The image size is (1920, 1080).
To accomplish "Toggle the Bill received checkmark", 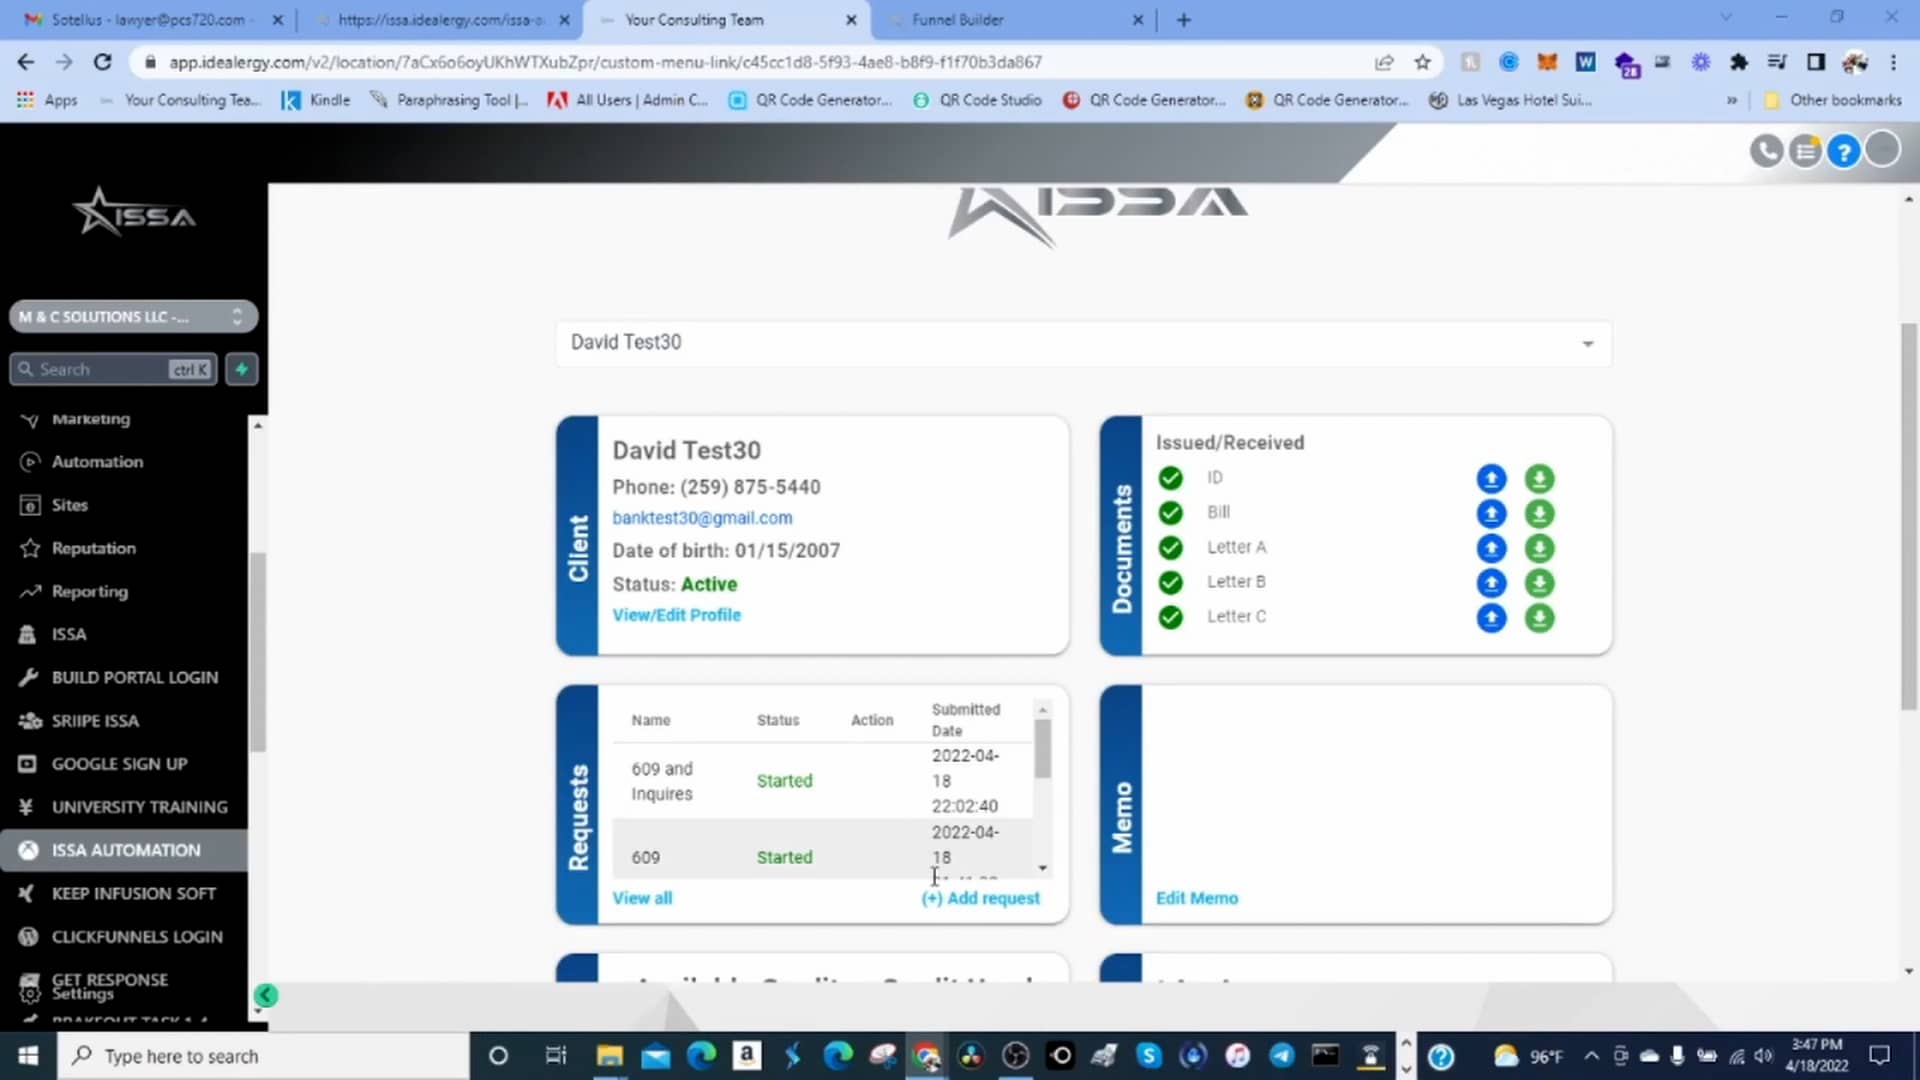I will point(1169,512).
